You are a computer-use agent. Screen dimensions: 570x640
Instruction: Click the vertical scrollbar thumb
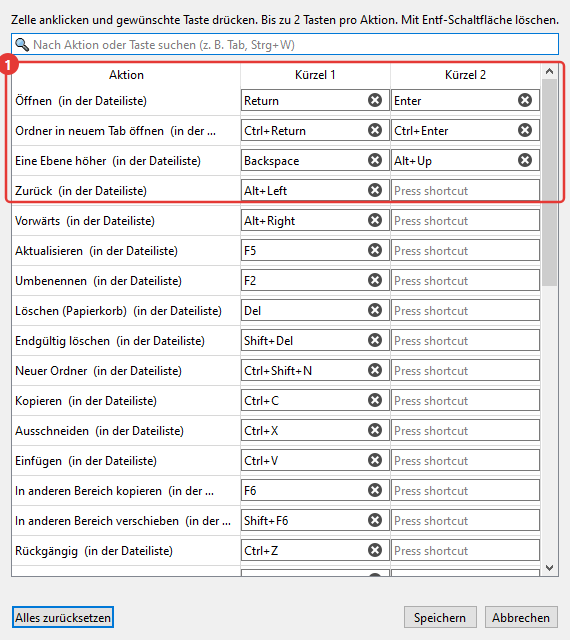coord(550,182)
